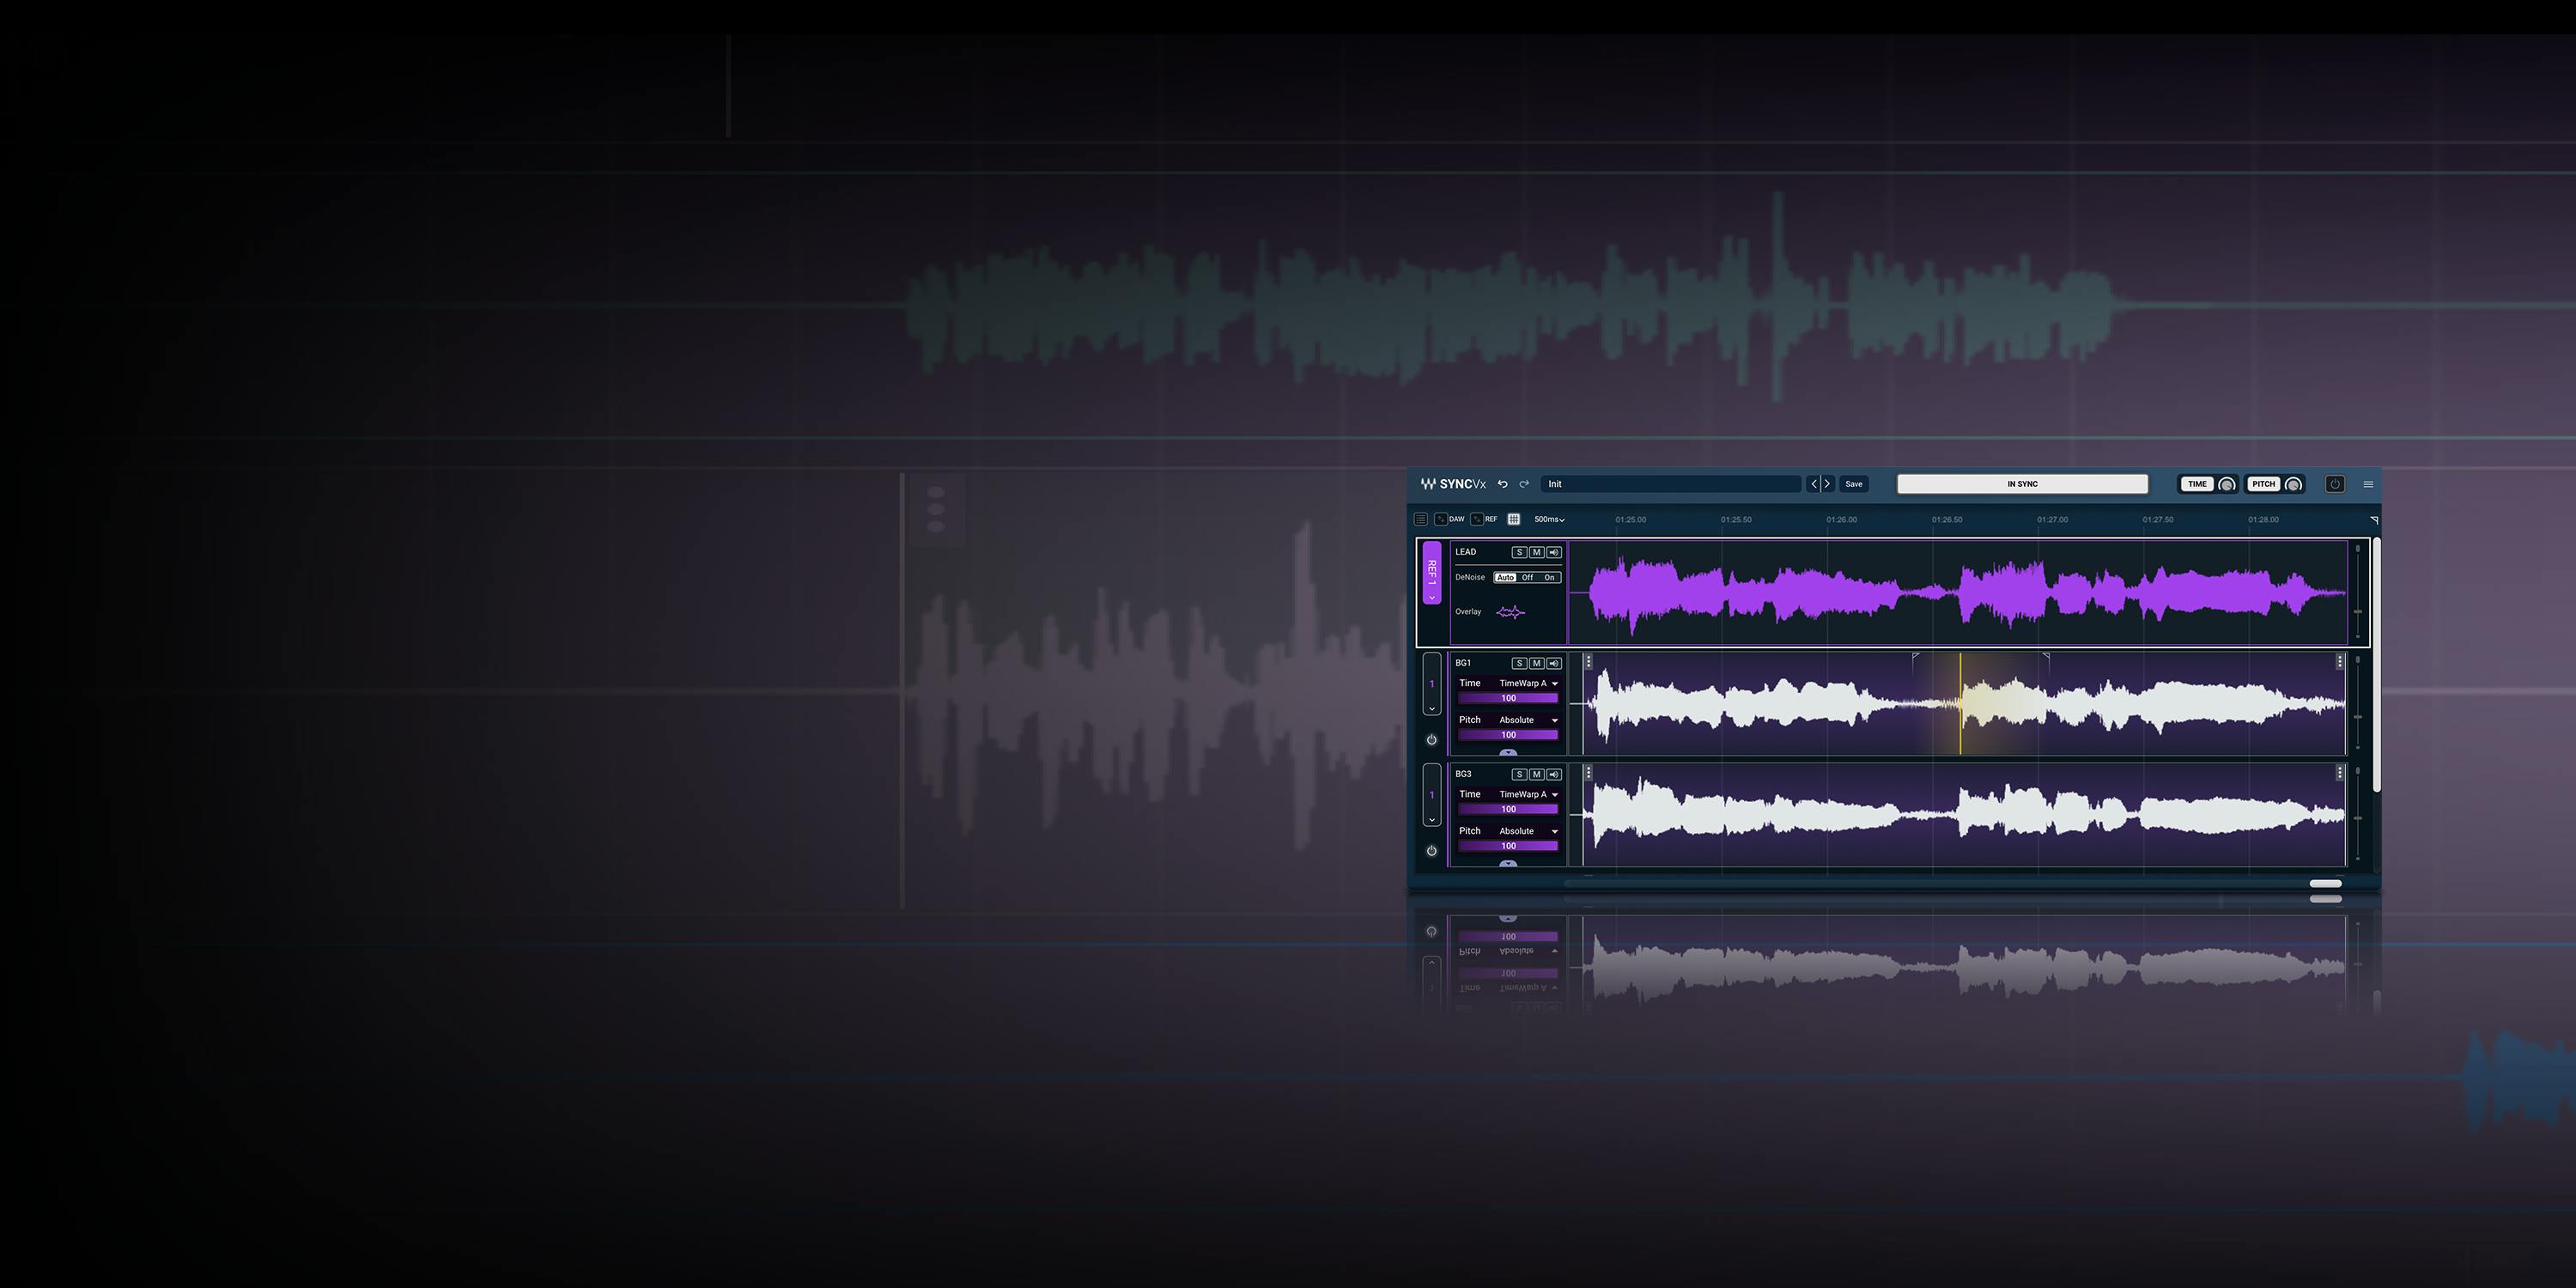Screen dimensions: 2576x1288
Task: Click the track list icon left of DAW
Action: click(x=1421, y=519)
